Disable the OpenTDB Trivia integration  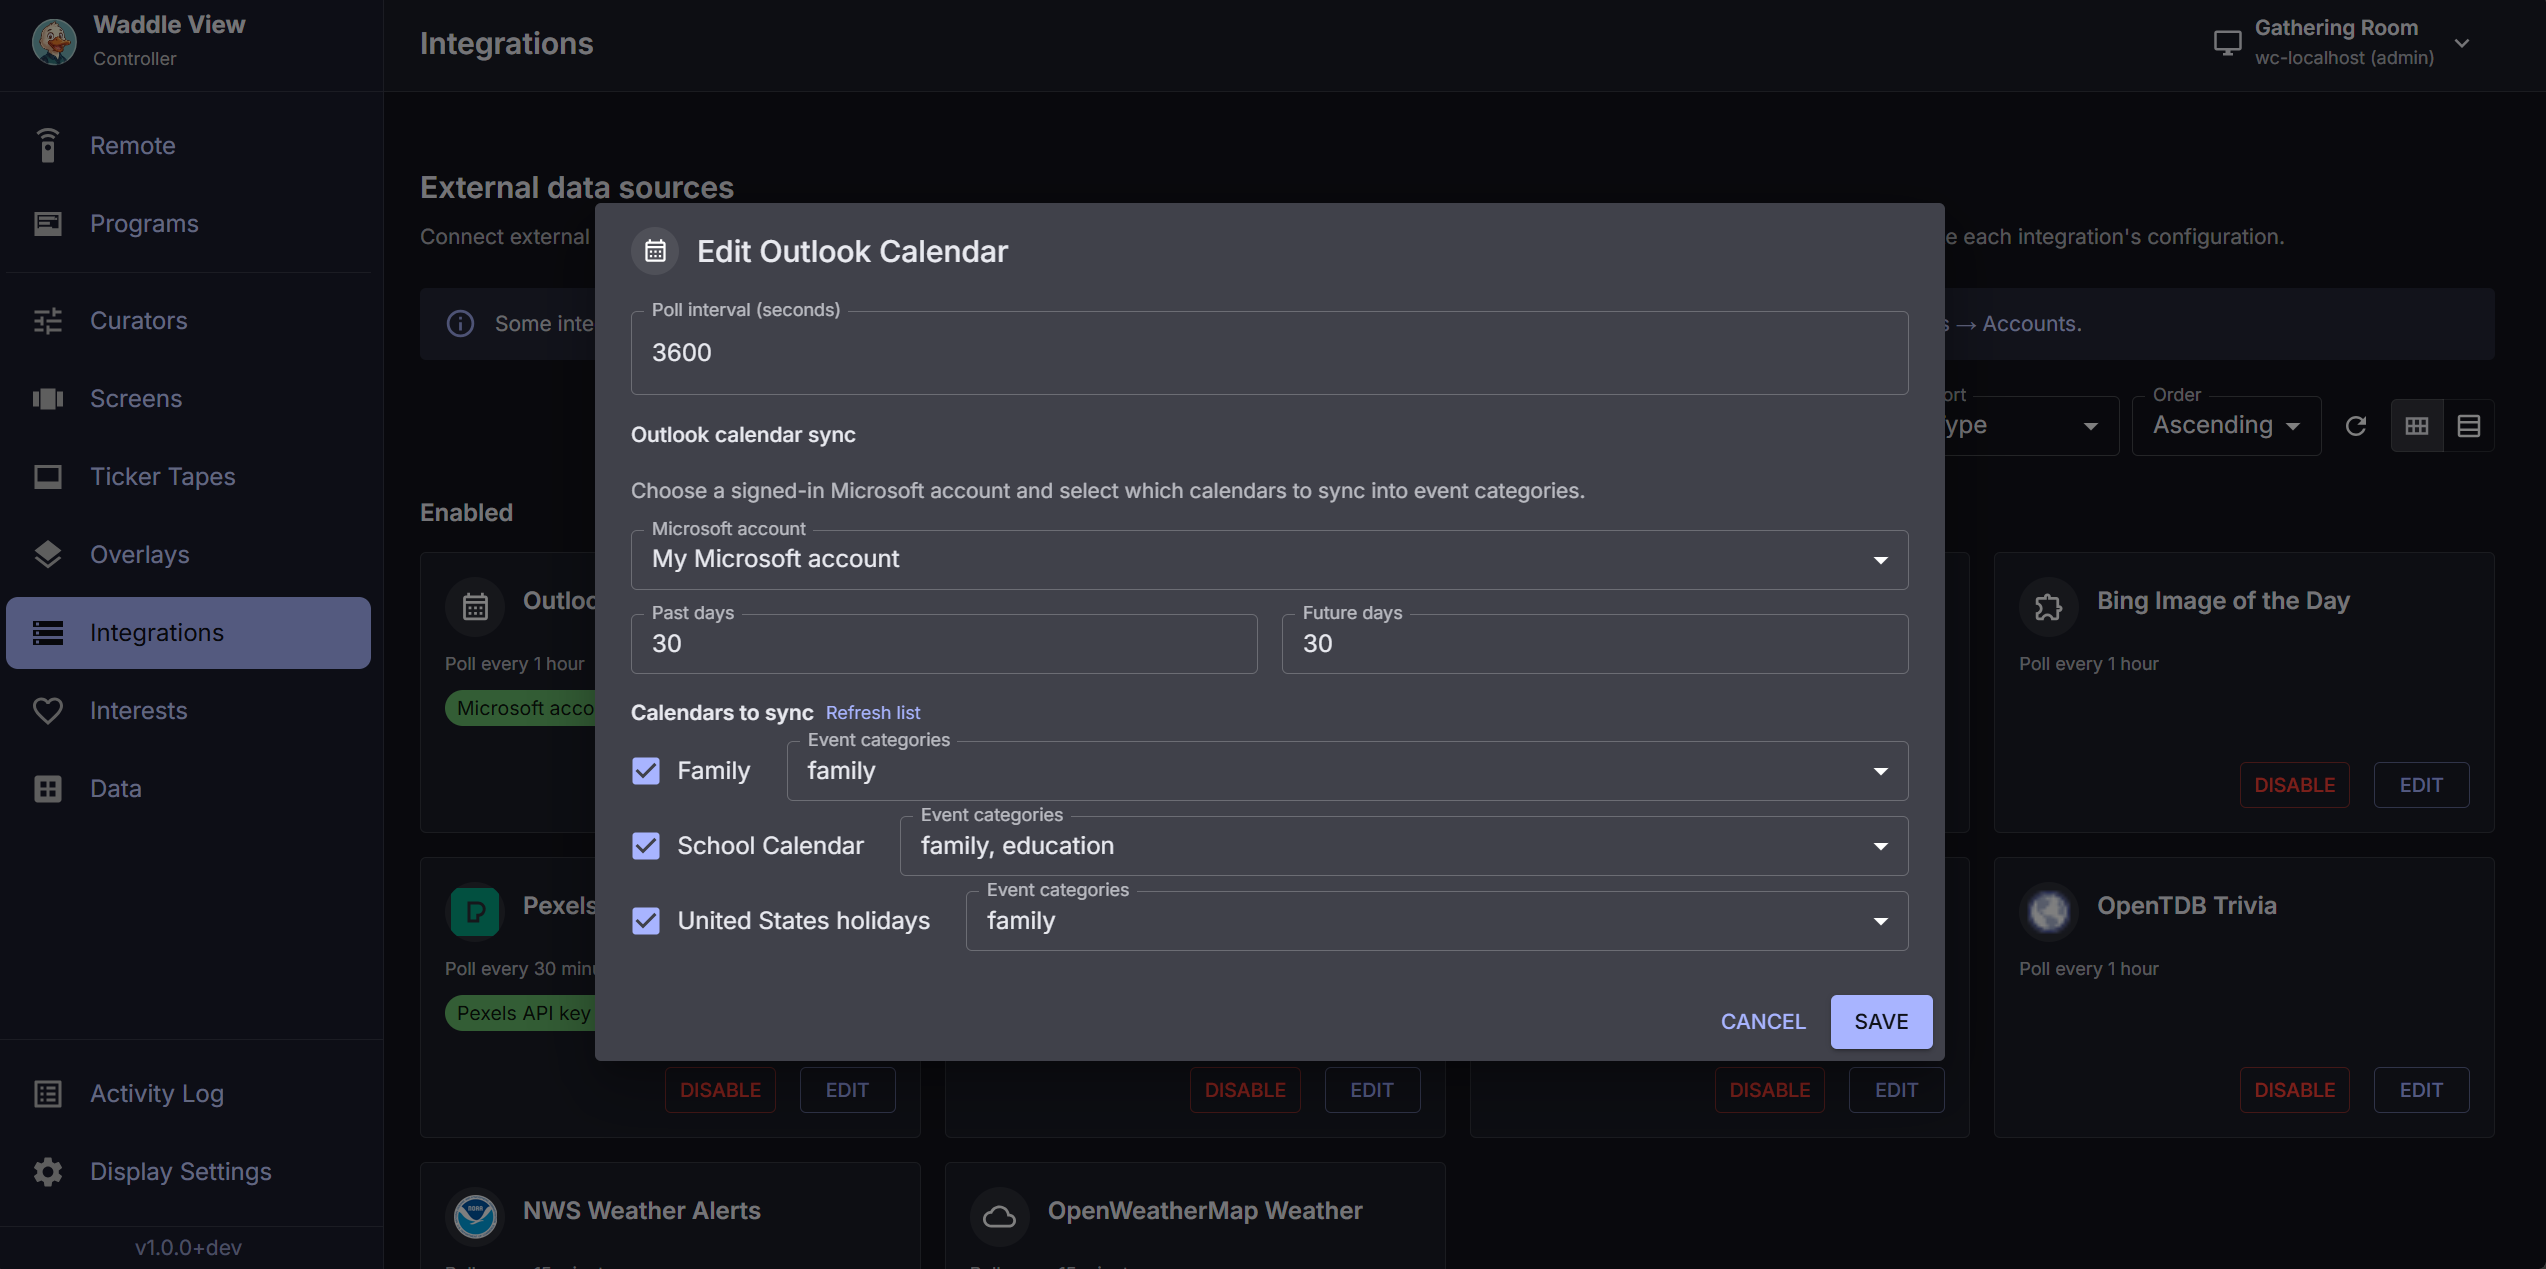[2294, 1090]
